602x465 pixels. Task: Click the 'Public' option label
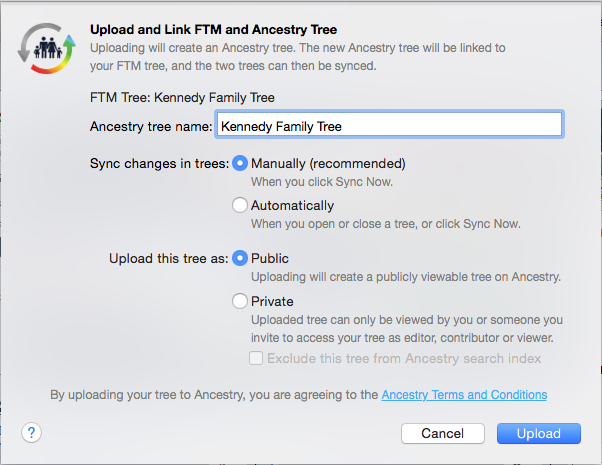click(270, 258)
